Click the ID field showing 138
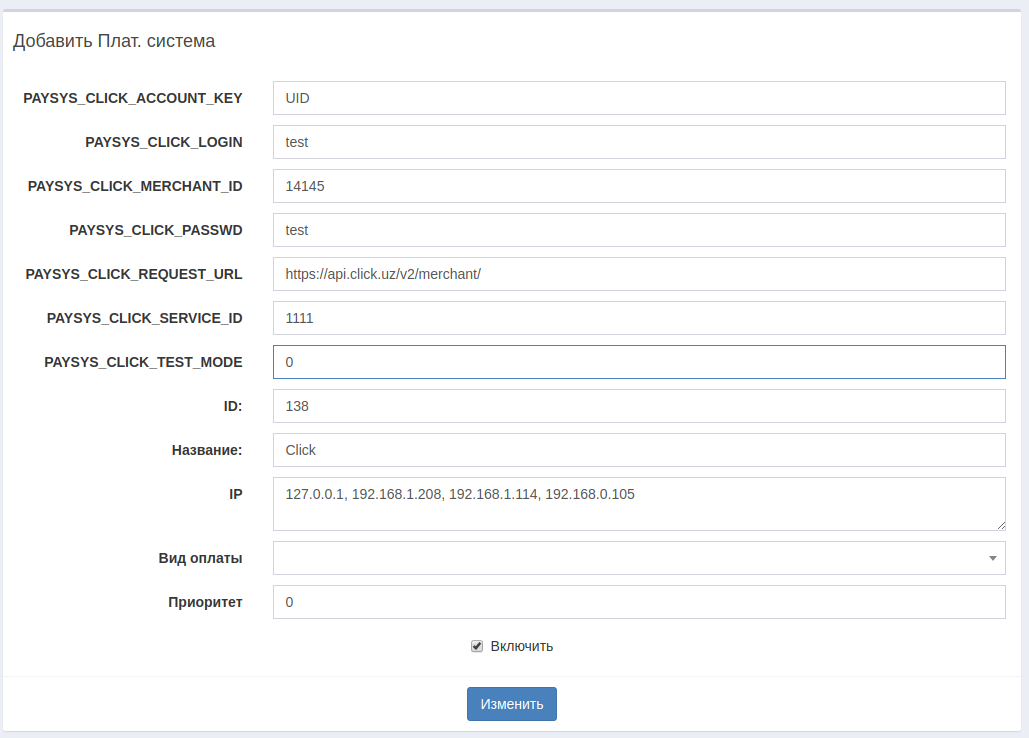 click(638, 406)
